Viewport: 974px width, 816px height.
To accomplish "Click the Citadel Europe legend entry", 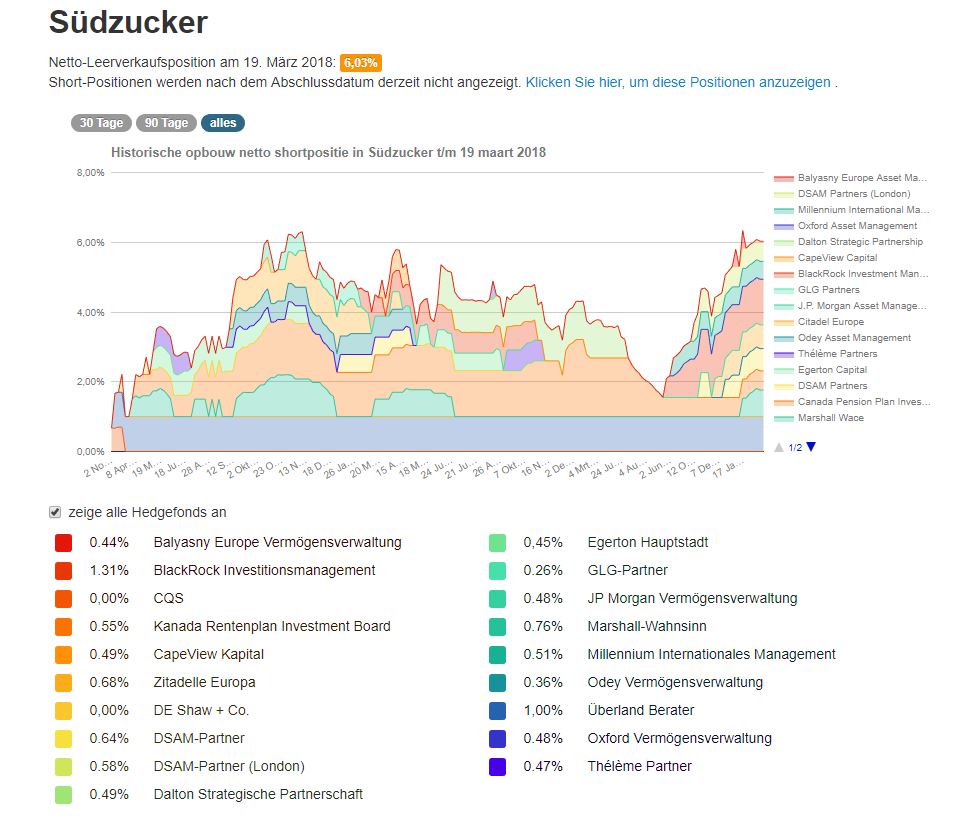I will point(830,322).
